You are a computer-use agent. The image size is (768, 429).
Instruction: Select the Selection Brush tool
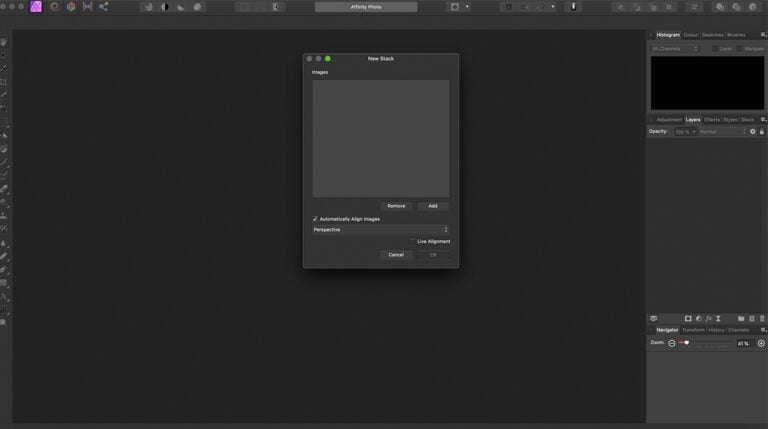tap(3, 95)
